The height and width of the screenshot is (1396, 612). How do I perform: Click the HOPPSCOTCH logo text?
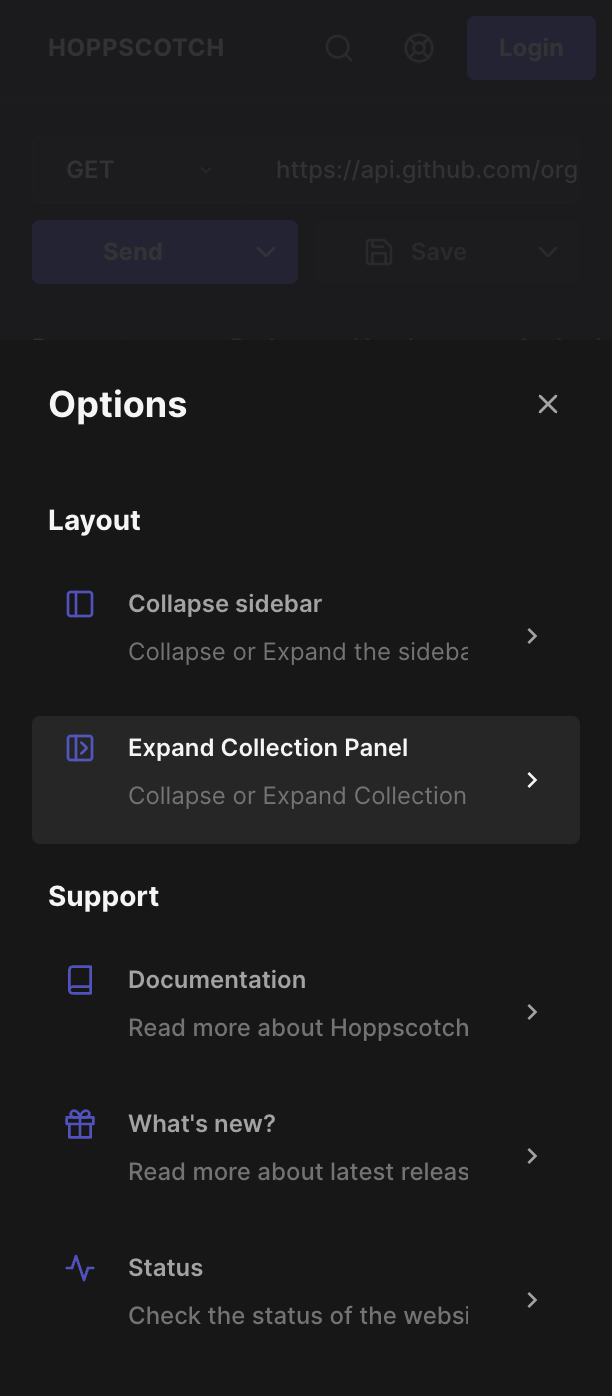tap(136, 47)
